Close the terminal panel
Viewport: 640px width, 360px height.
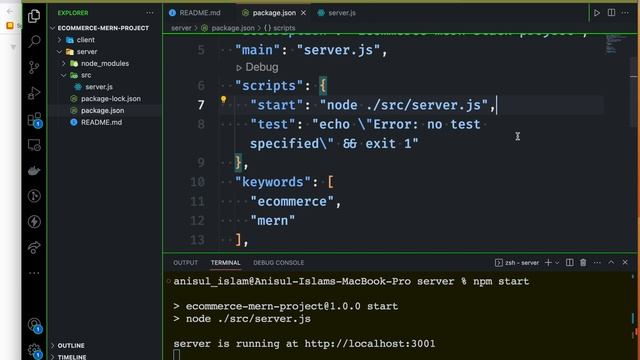click(625, 262)
